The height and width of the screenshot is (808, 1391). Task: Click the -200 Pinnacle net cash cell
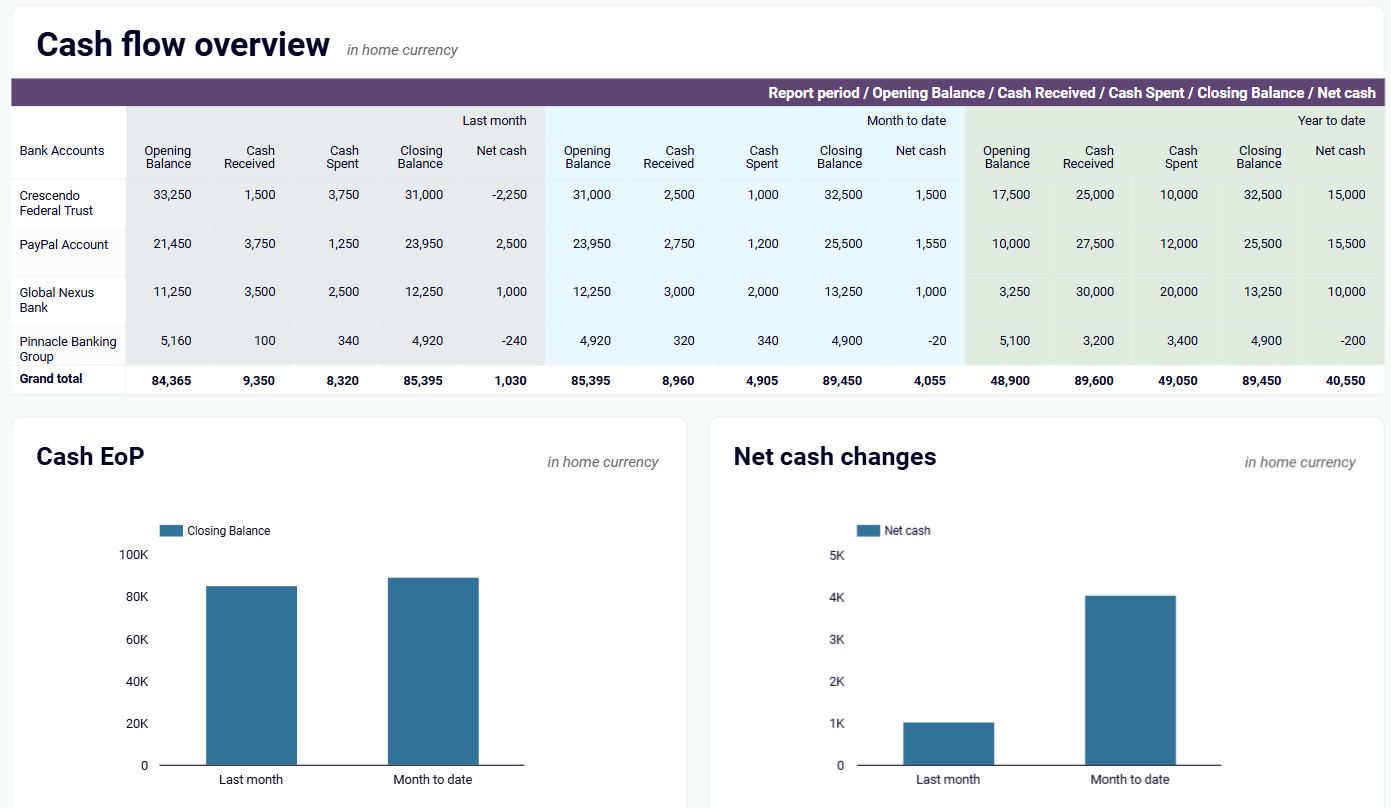[1353, 341]
